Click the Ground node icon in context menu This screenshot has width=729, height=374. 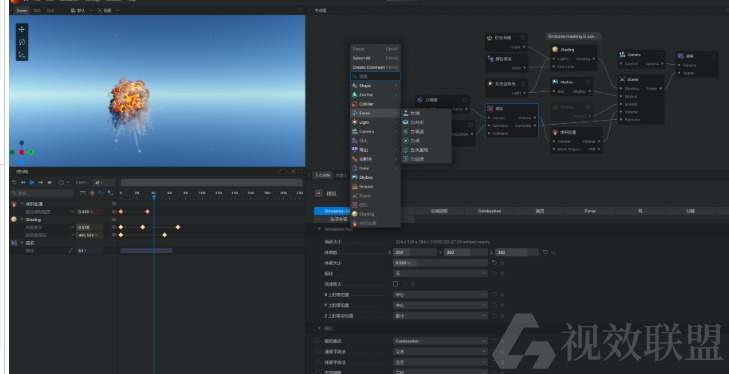coord(355,187)
